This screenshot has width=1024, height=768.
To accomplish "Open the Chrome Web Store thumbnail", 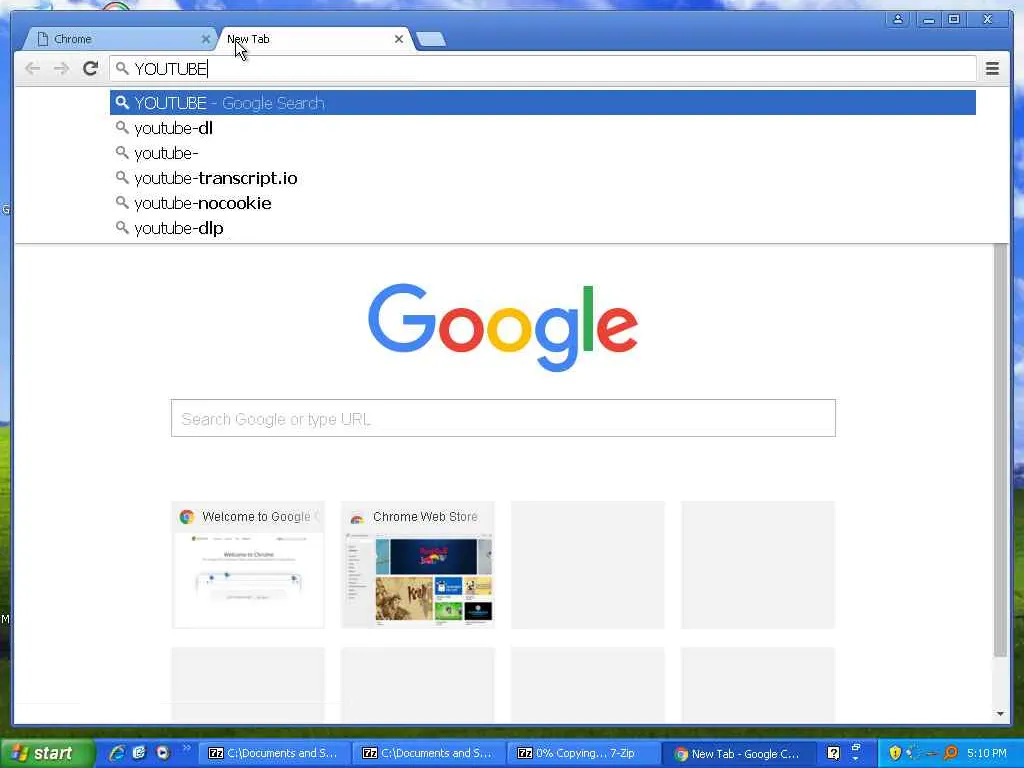I will tap(418, 565).
